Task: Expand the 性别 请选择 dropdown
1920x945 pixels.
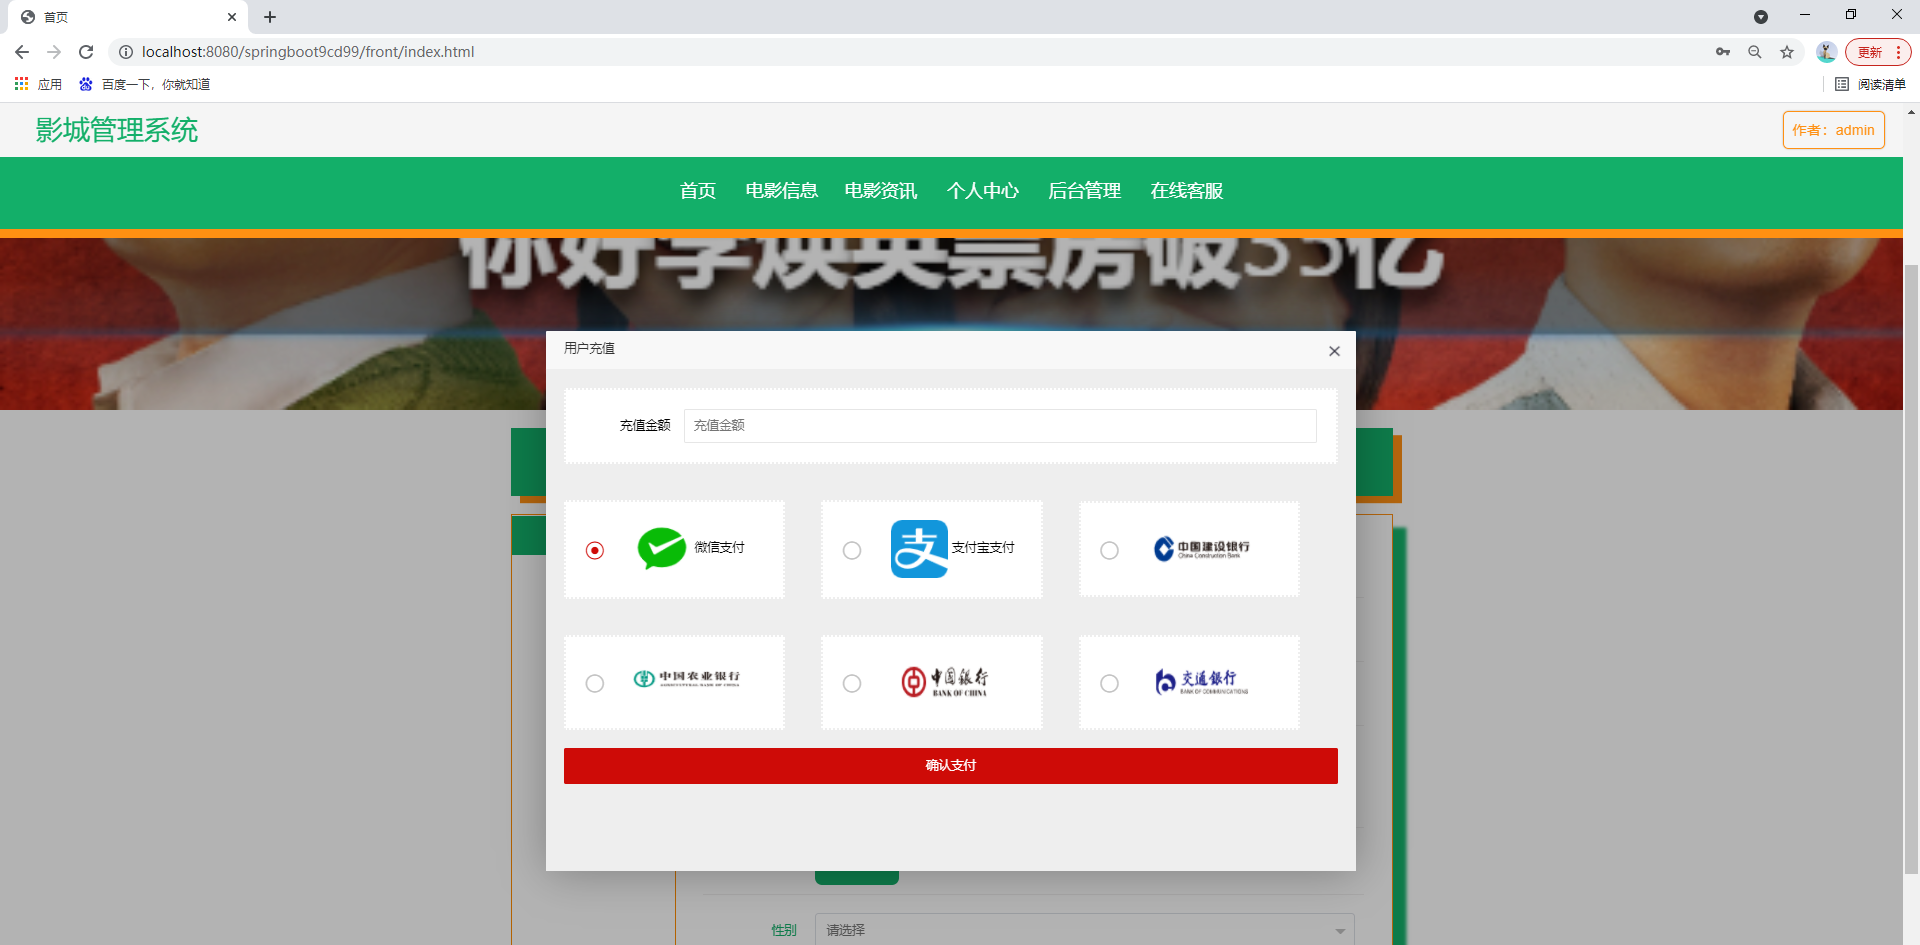Action: 1085,930
